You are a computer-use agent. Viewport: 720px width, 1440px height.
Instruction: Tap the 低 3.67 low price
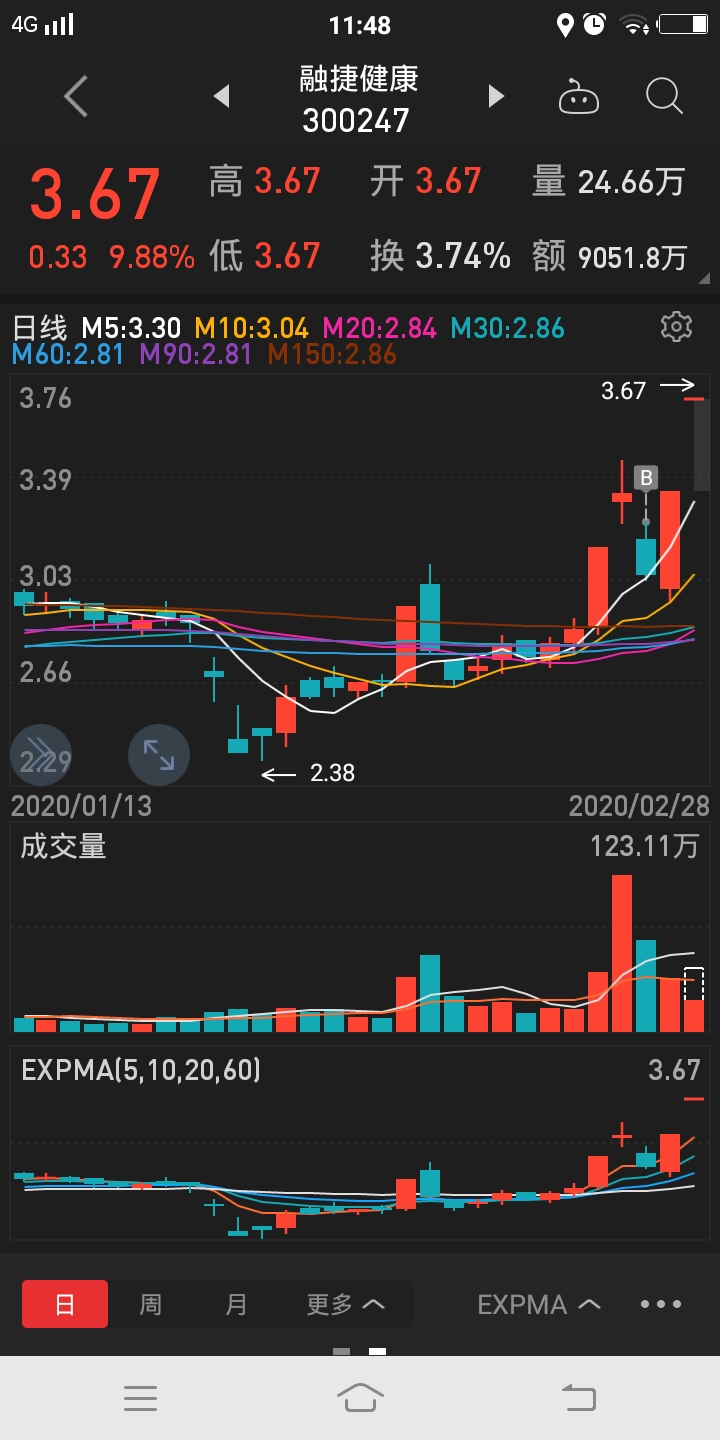click(265, 257)
